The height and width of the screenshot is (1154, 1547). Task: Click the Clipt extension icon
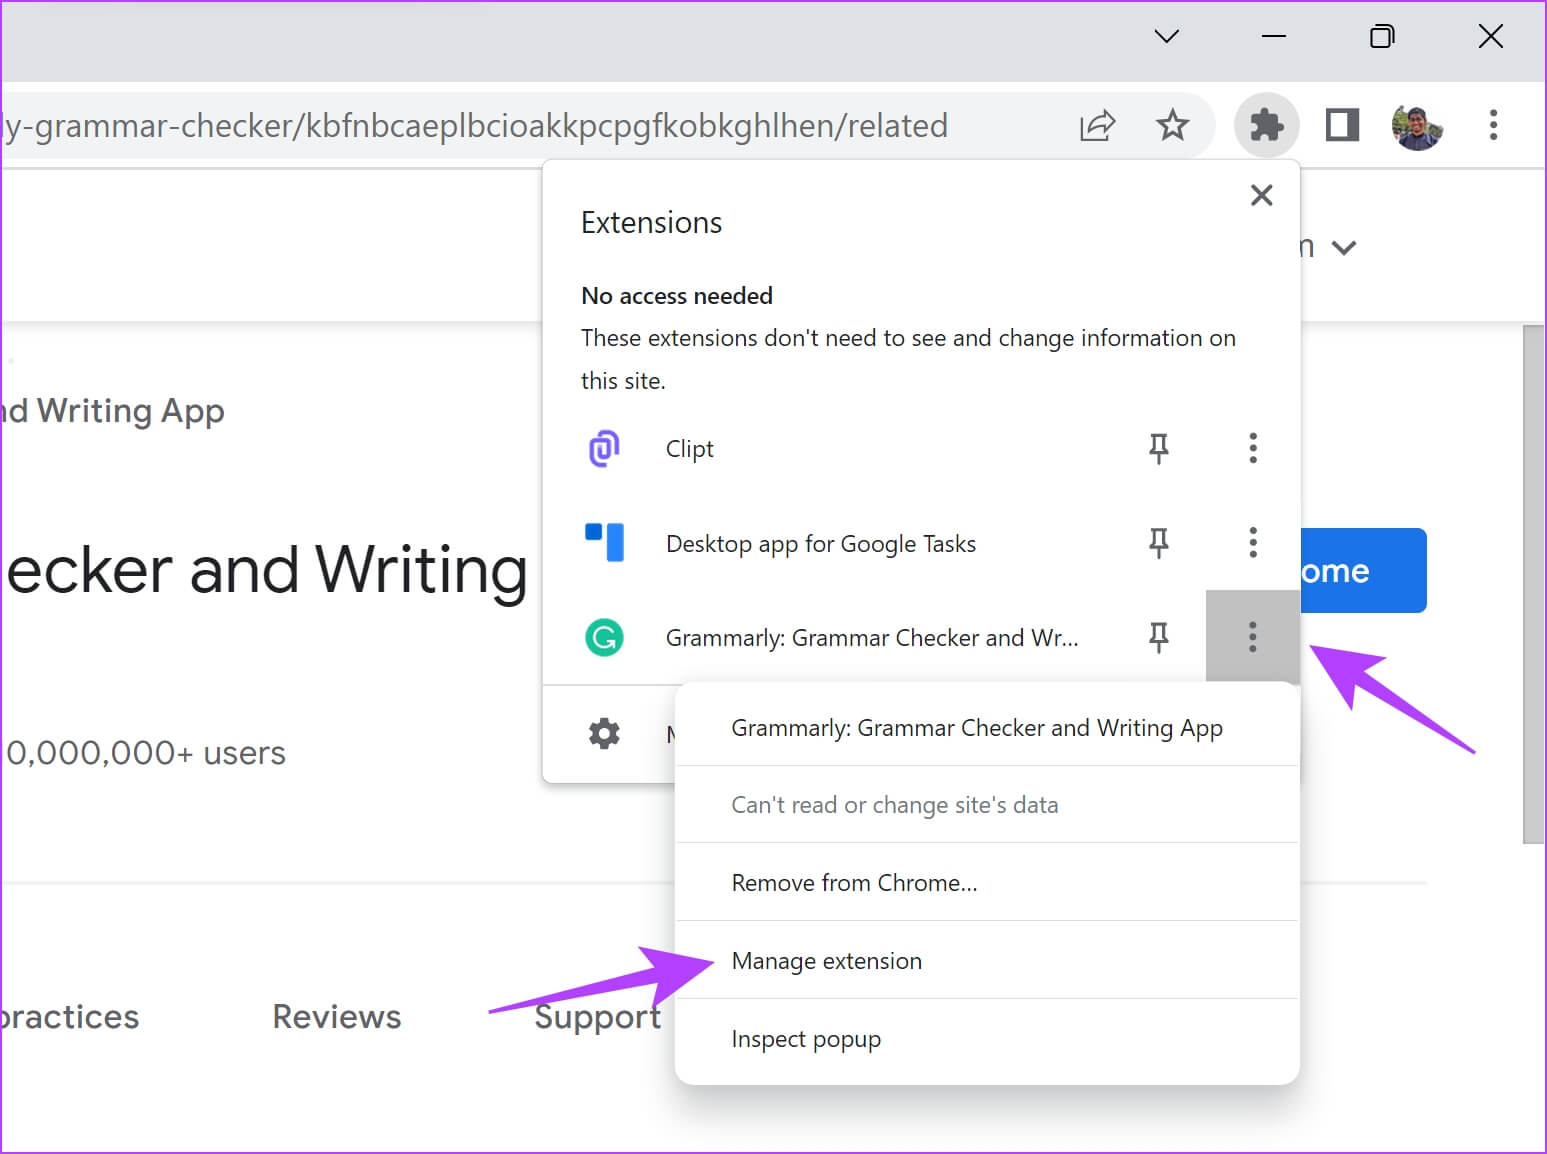tap(604, 448)
